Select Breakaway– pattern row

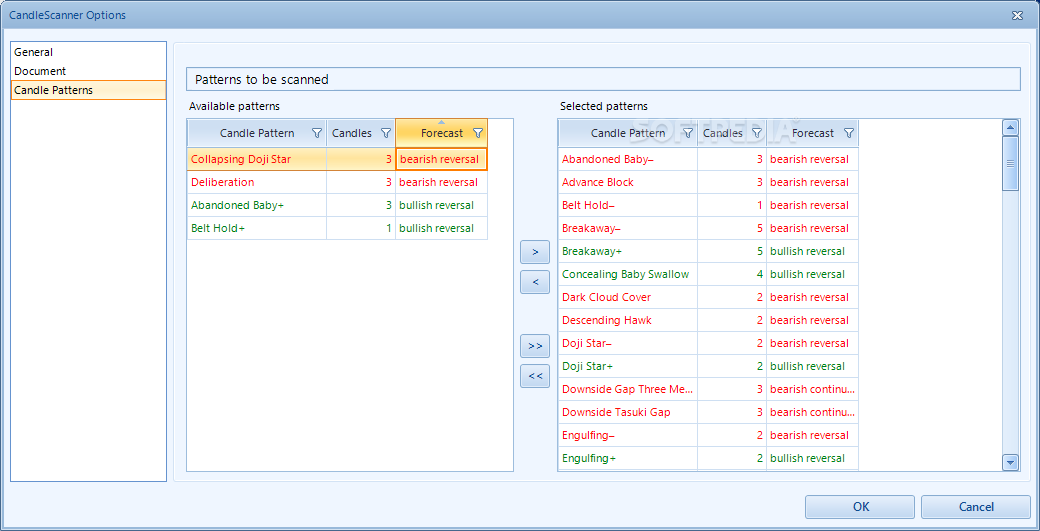(708, 228)
